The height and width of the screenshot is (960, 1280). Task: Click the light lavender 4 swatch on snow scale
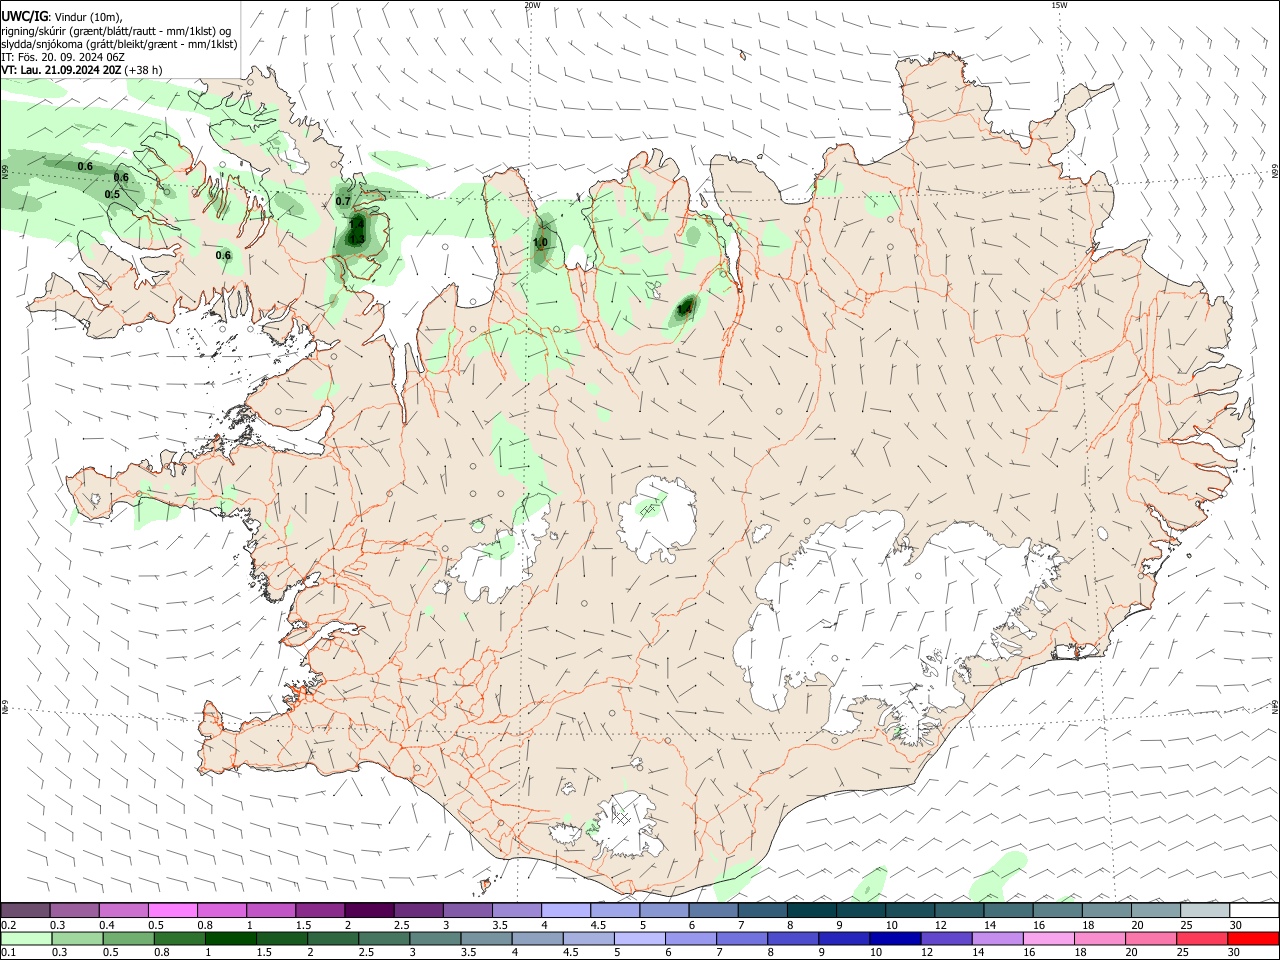coord(565,910)
